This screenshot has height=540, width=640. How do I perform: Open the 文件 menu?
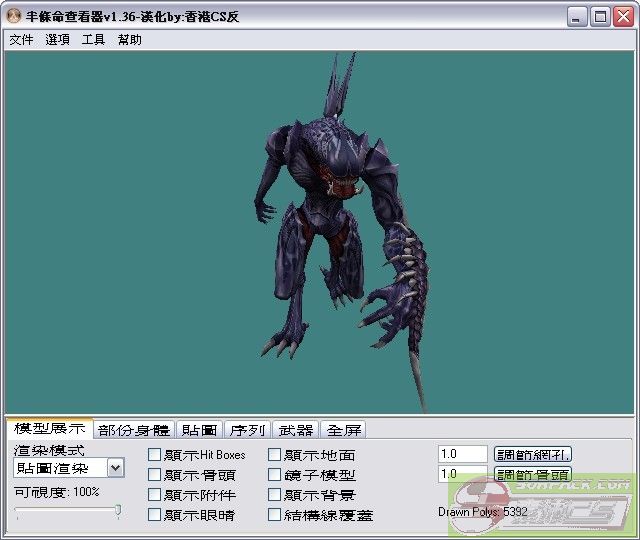pos(21,40)
